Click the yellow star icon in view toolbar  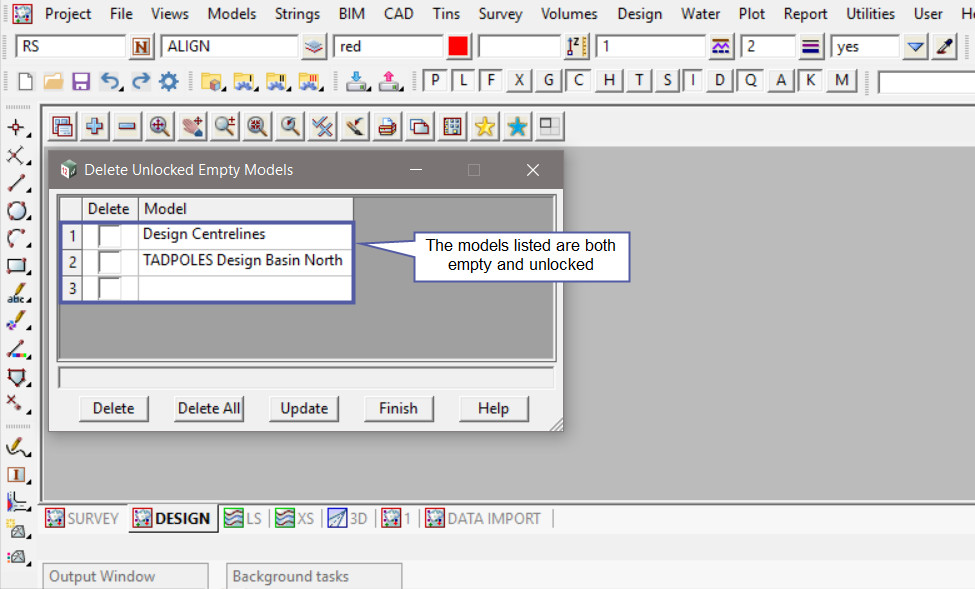(x=485, y=126)
